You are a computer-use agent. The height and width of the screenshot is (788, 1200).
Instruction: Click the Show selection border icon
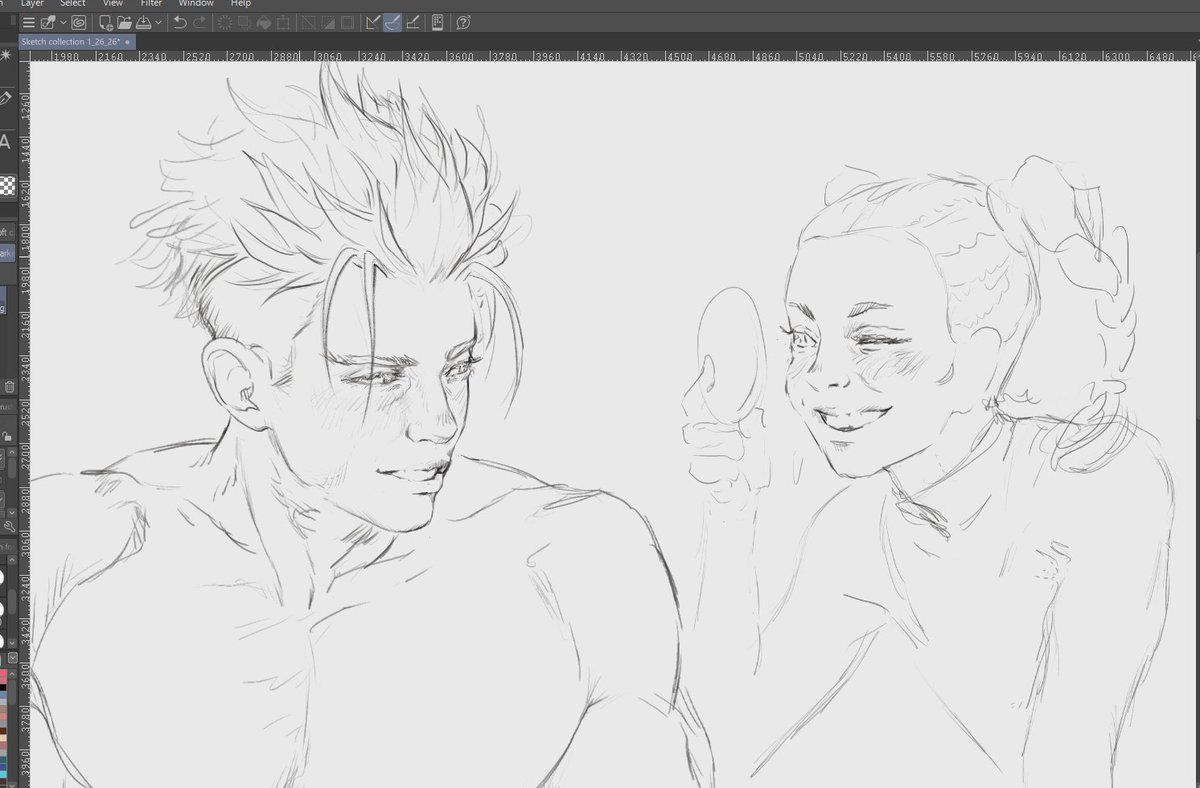[x=349, y=22]
